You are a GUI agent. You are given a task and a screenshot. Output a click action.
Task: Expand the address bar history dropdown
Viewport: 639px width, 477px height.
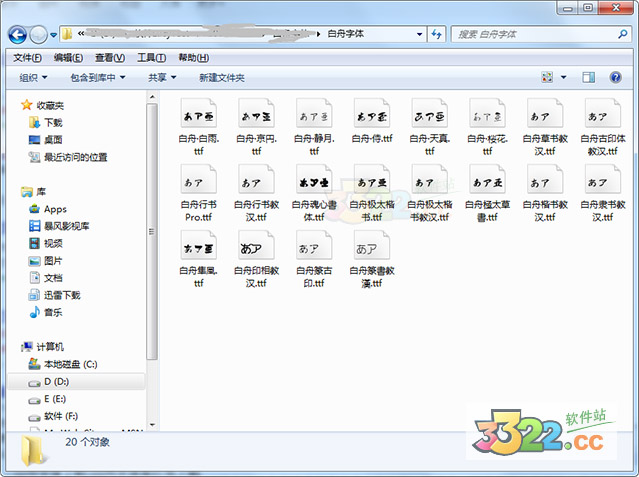[x=419, y=34]
